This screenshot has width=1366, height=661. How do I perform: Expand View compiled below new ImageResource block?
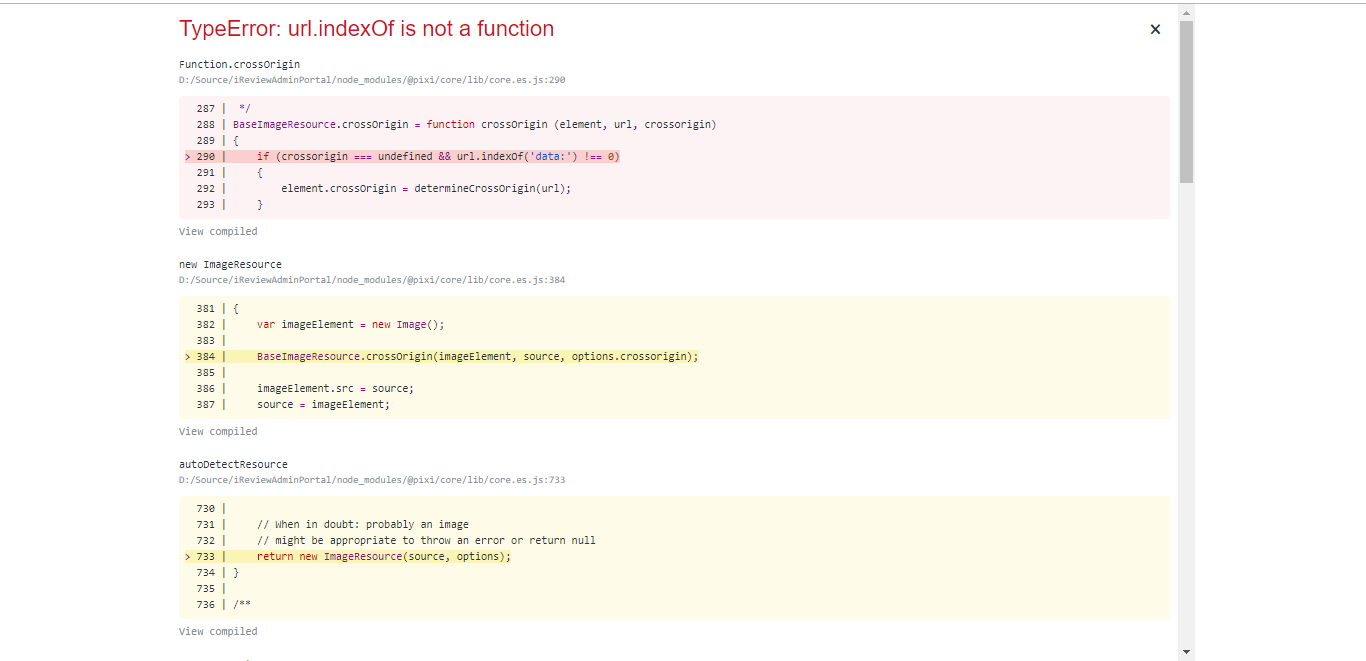pos(218,432)
